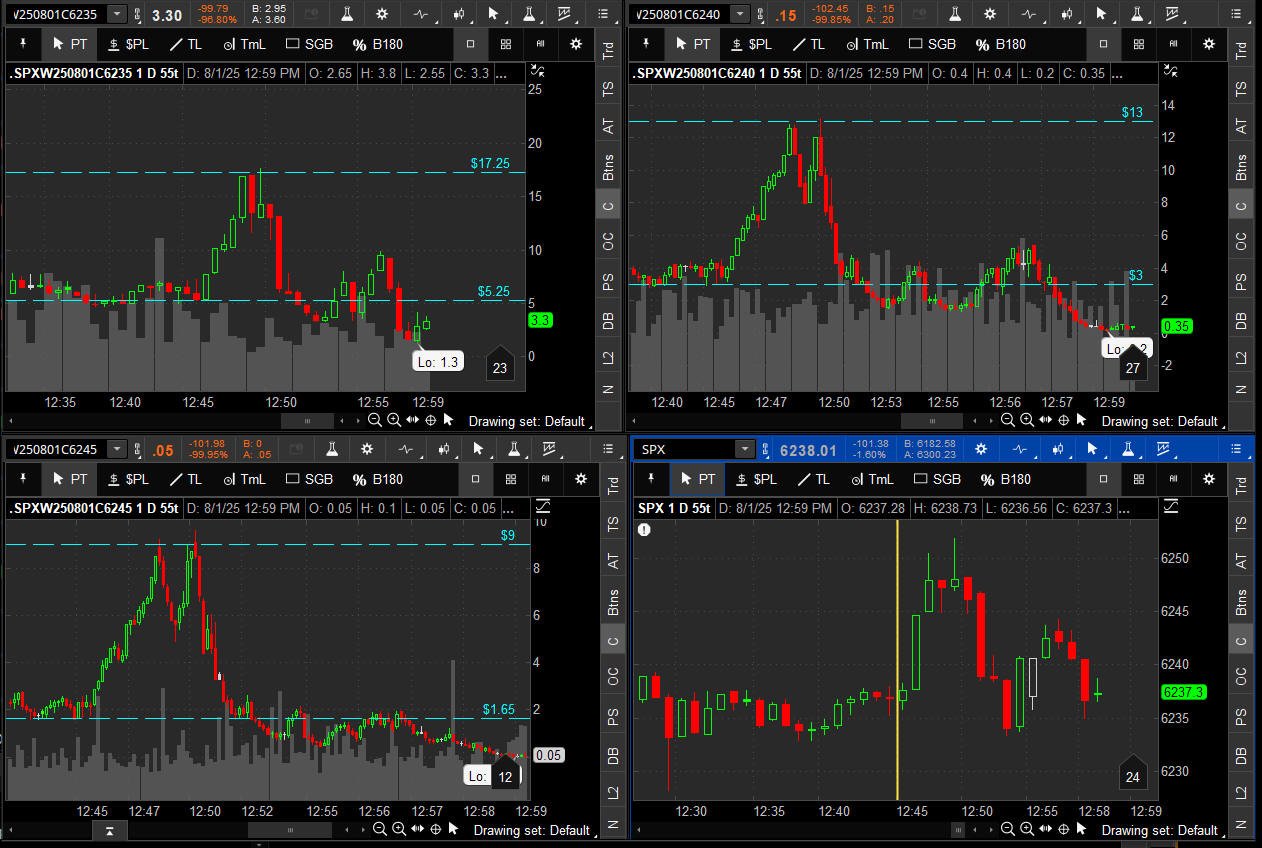Expand the symbol dropdown next to C6235
This screenshot has width=1262, height=848.
coord(117,14)
